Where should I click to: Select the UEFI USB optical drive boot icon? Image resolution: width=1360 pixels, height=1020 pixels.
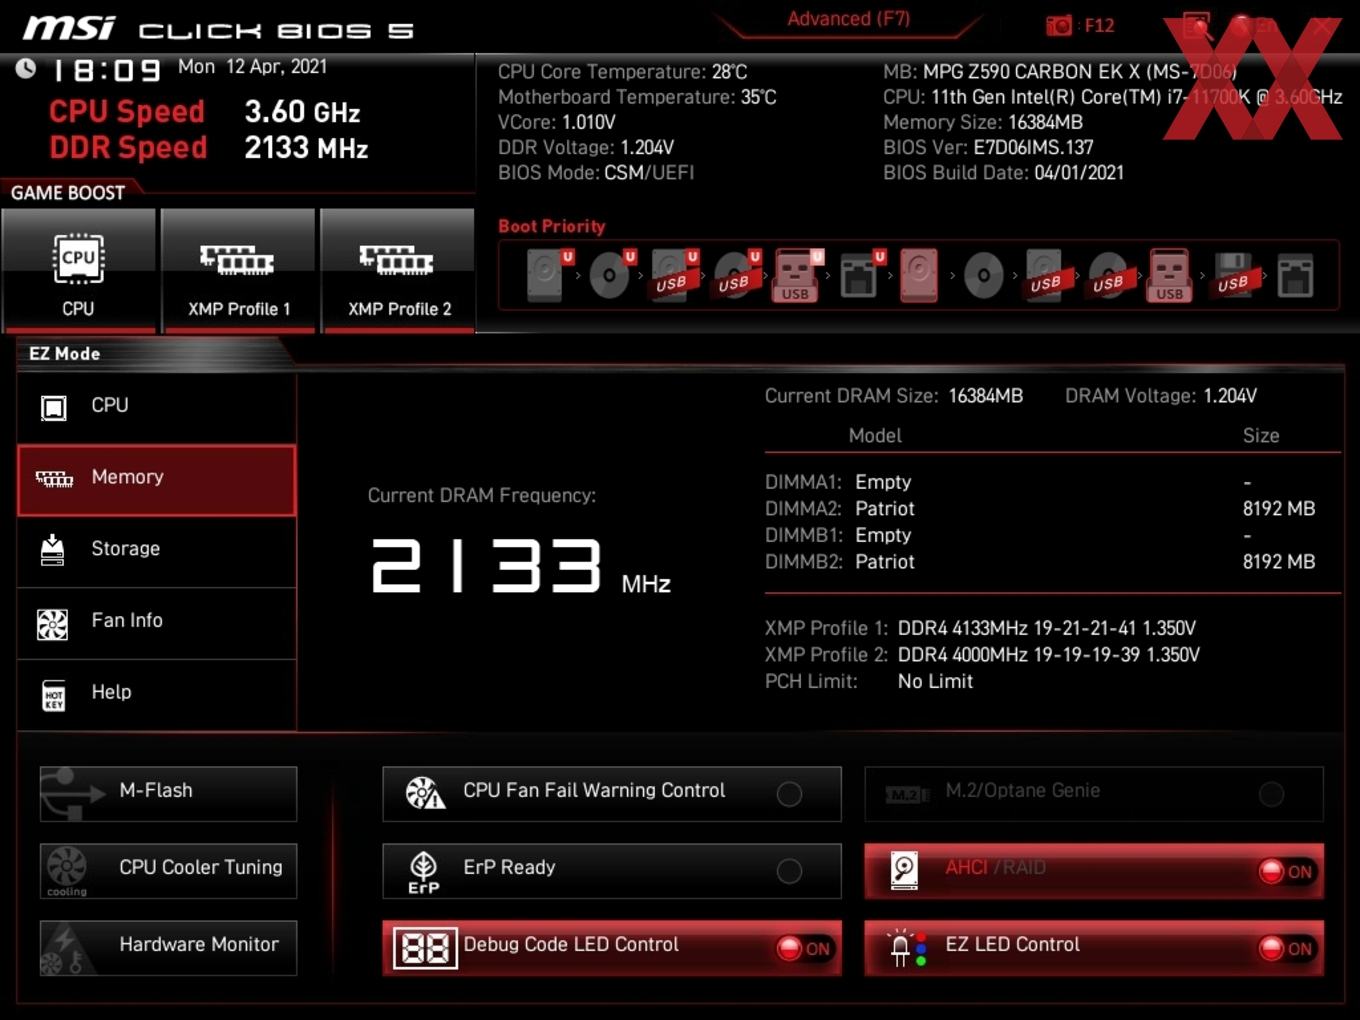736,275
